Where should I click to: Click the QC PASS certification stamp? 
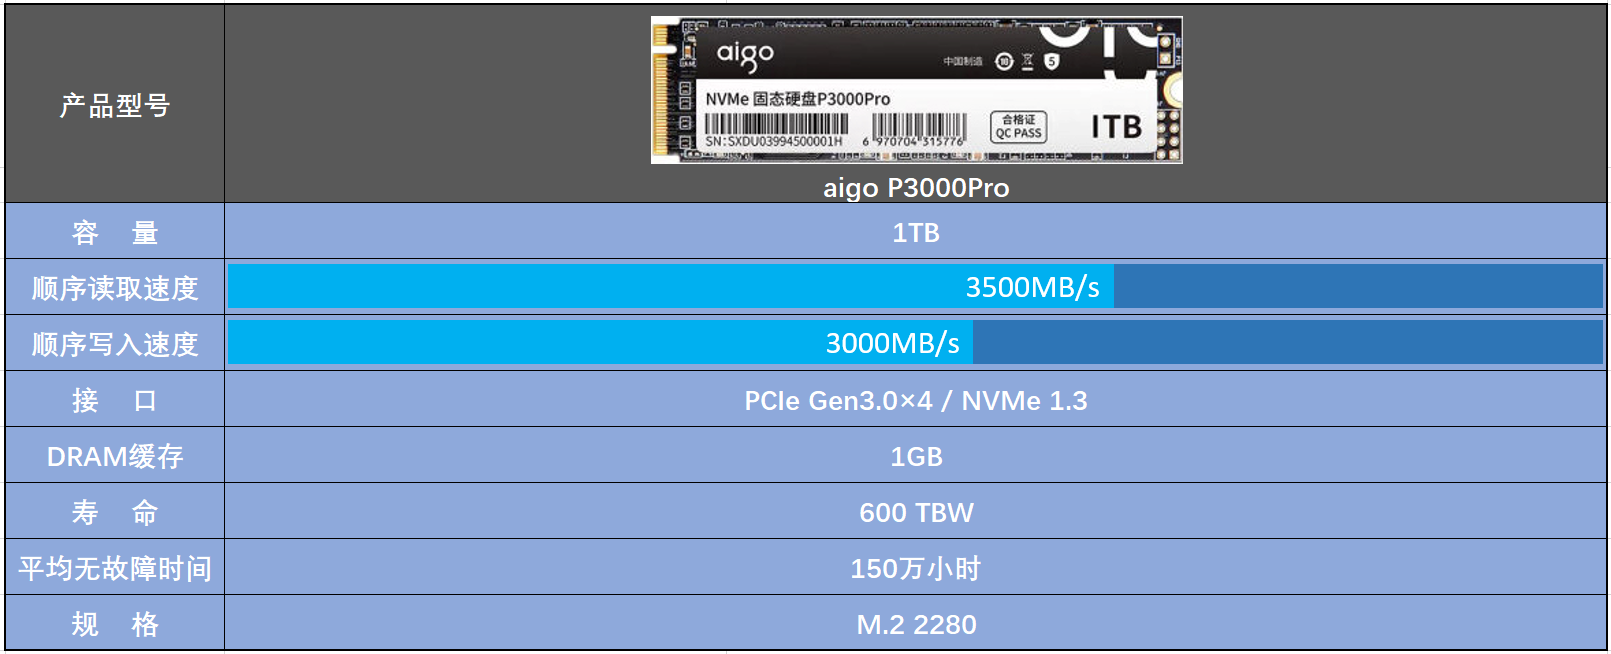[1018, 127]
